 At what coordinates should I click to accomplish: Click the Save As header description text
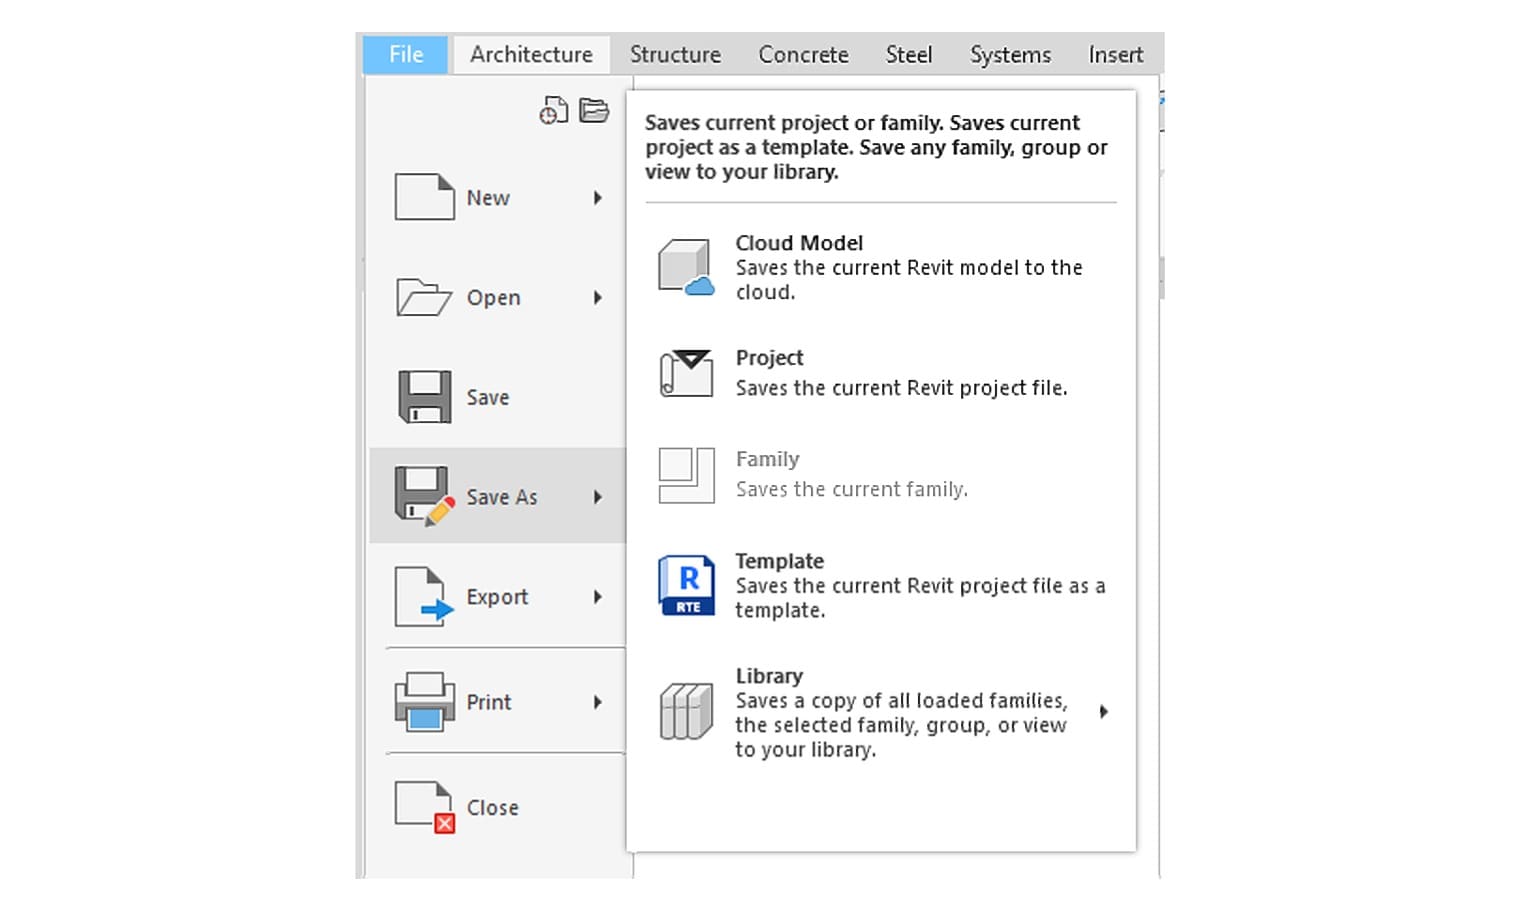pyautogui.click(x=876, y=147)
